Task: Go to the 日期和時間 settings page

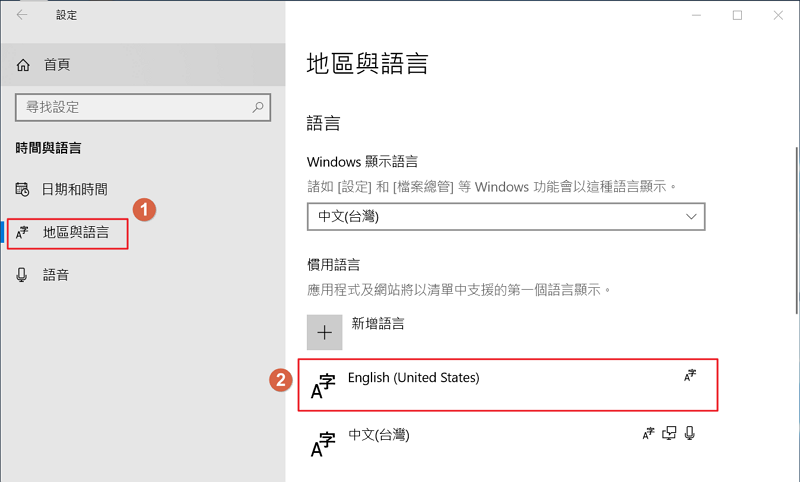Action: 75,189
